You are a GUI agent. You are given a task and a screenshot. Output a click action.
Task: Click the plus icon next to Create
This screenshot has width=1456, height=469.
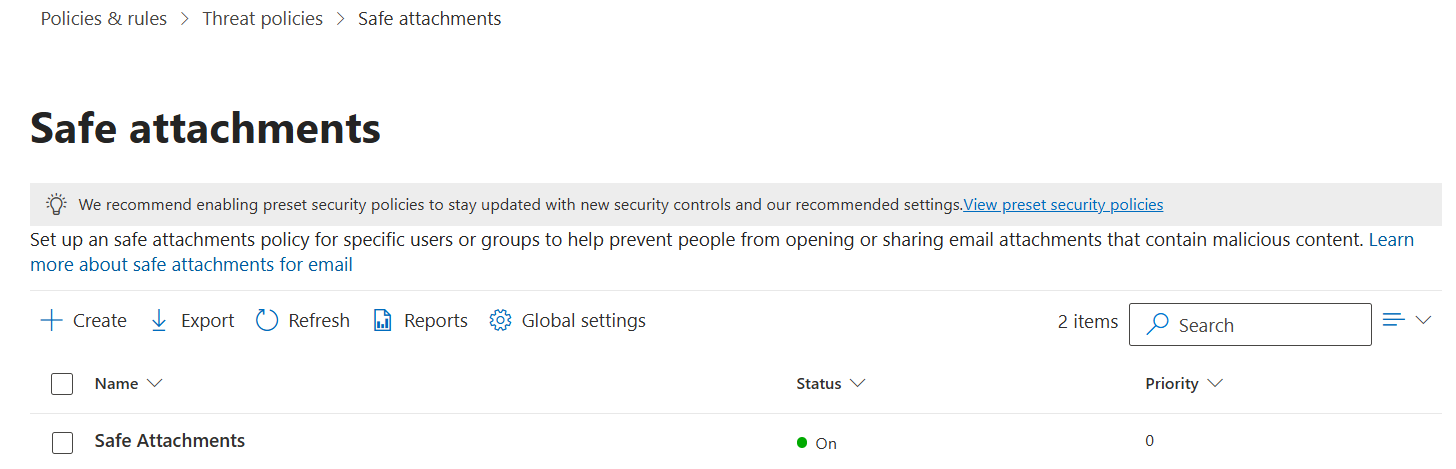click(51, 320)
